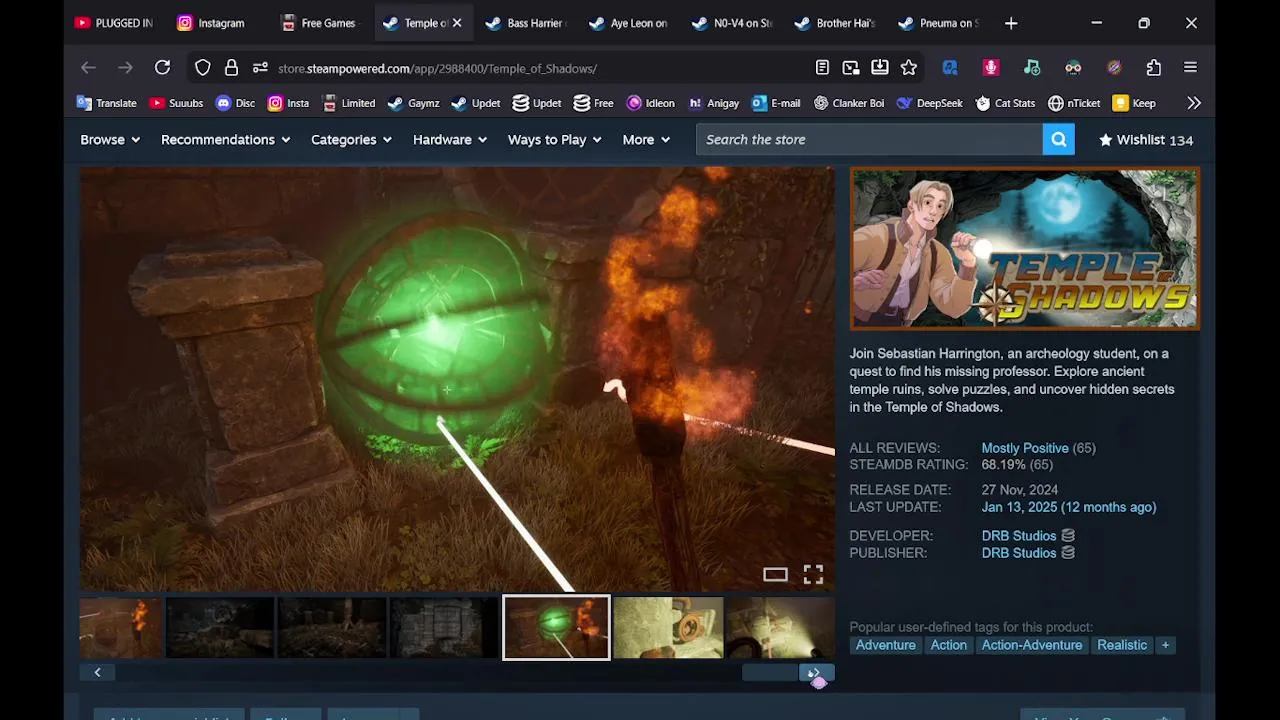This screenshot has height=720, width=1280.
Task: Switch to the Aye Leon tab
Action: click(629, 23)
